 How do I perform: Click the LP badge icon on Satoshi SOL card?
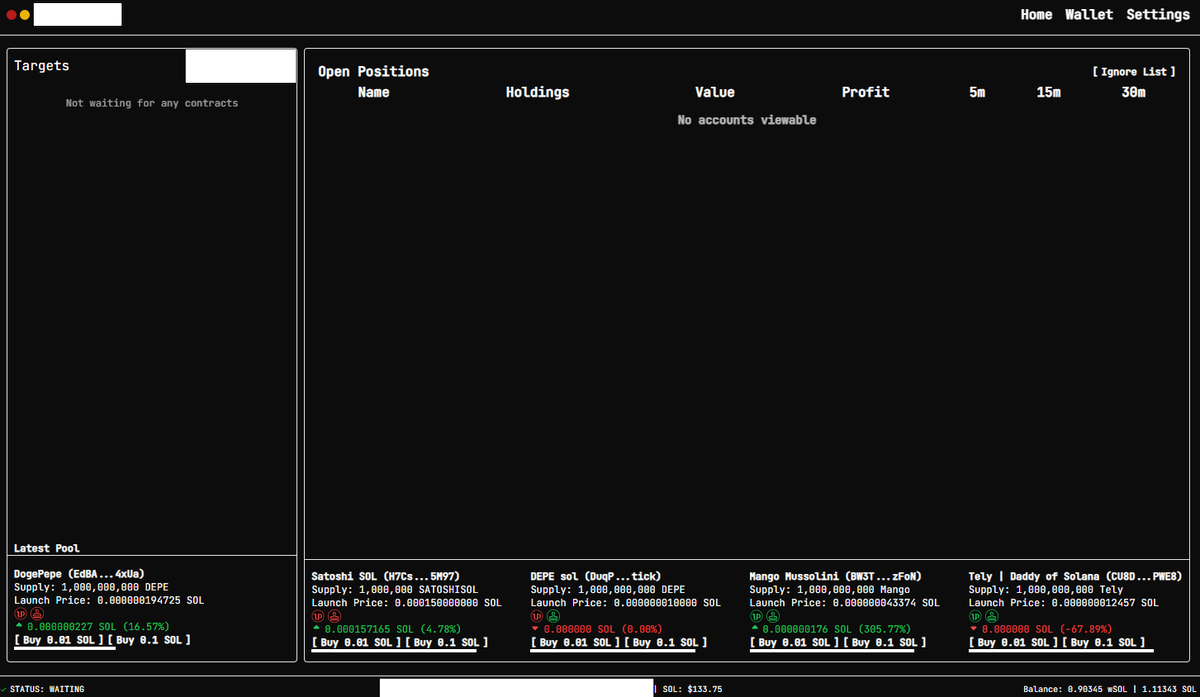318,616
